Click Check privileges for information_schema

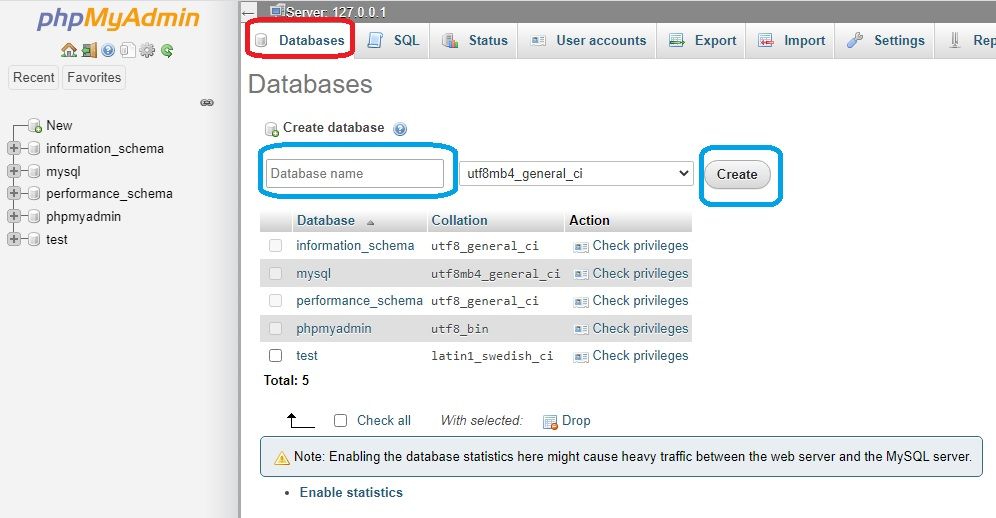coord(631,246)
